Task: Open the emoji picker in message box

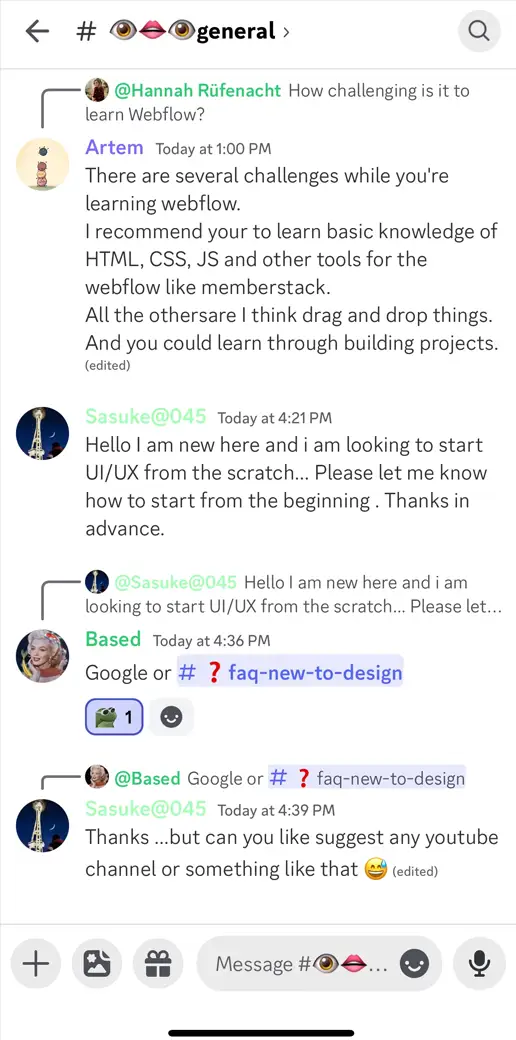Action: tap(415, 964)
